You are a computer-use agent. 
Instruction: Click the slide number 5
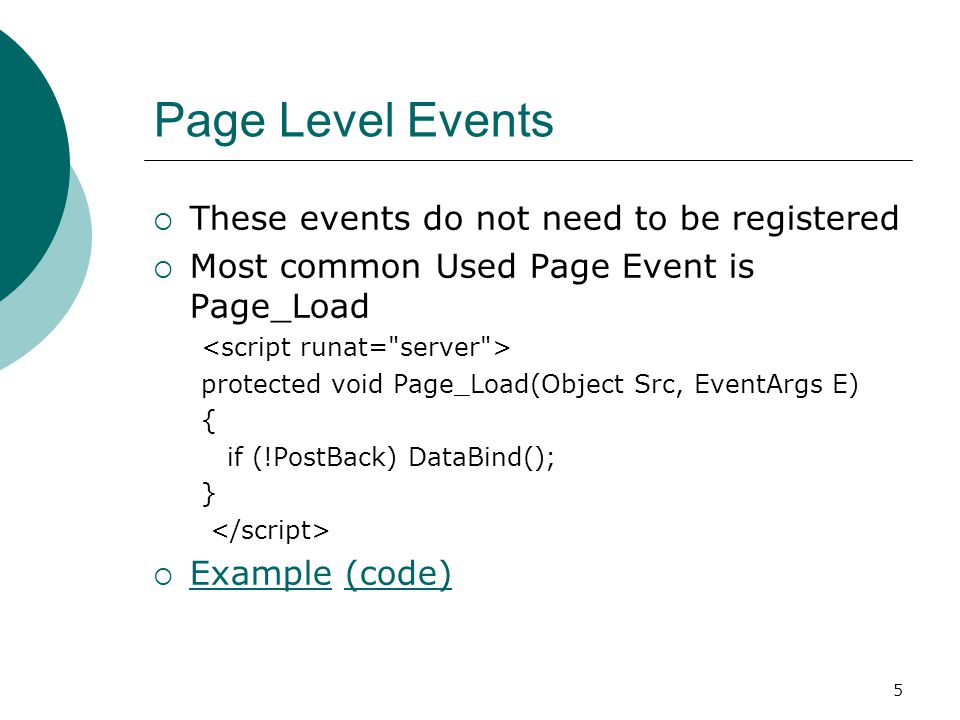[x=898, y=690]
